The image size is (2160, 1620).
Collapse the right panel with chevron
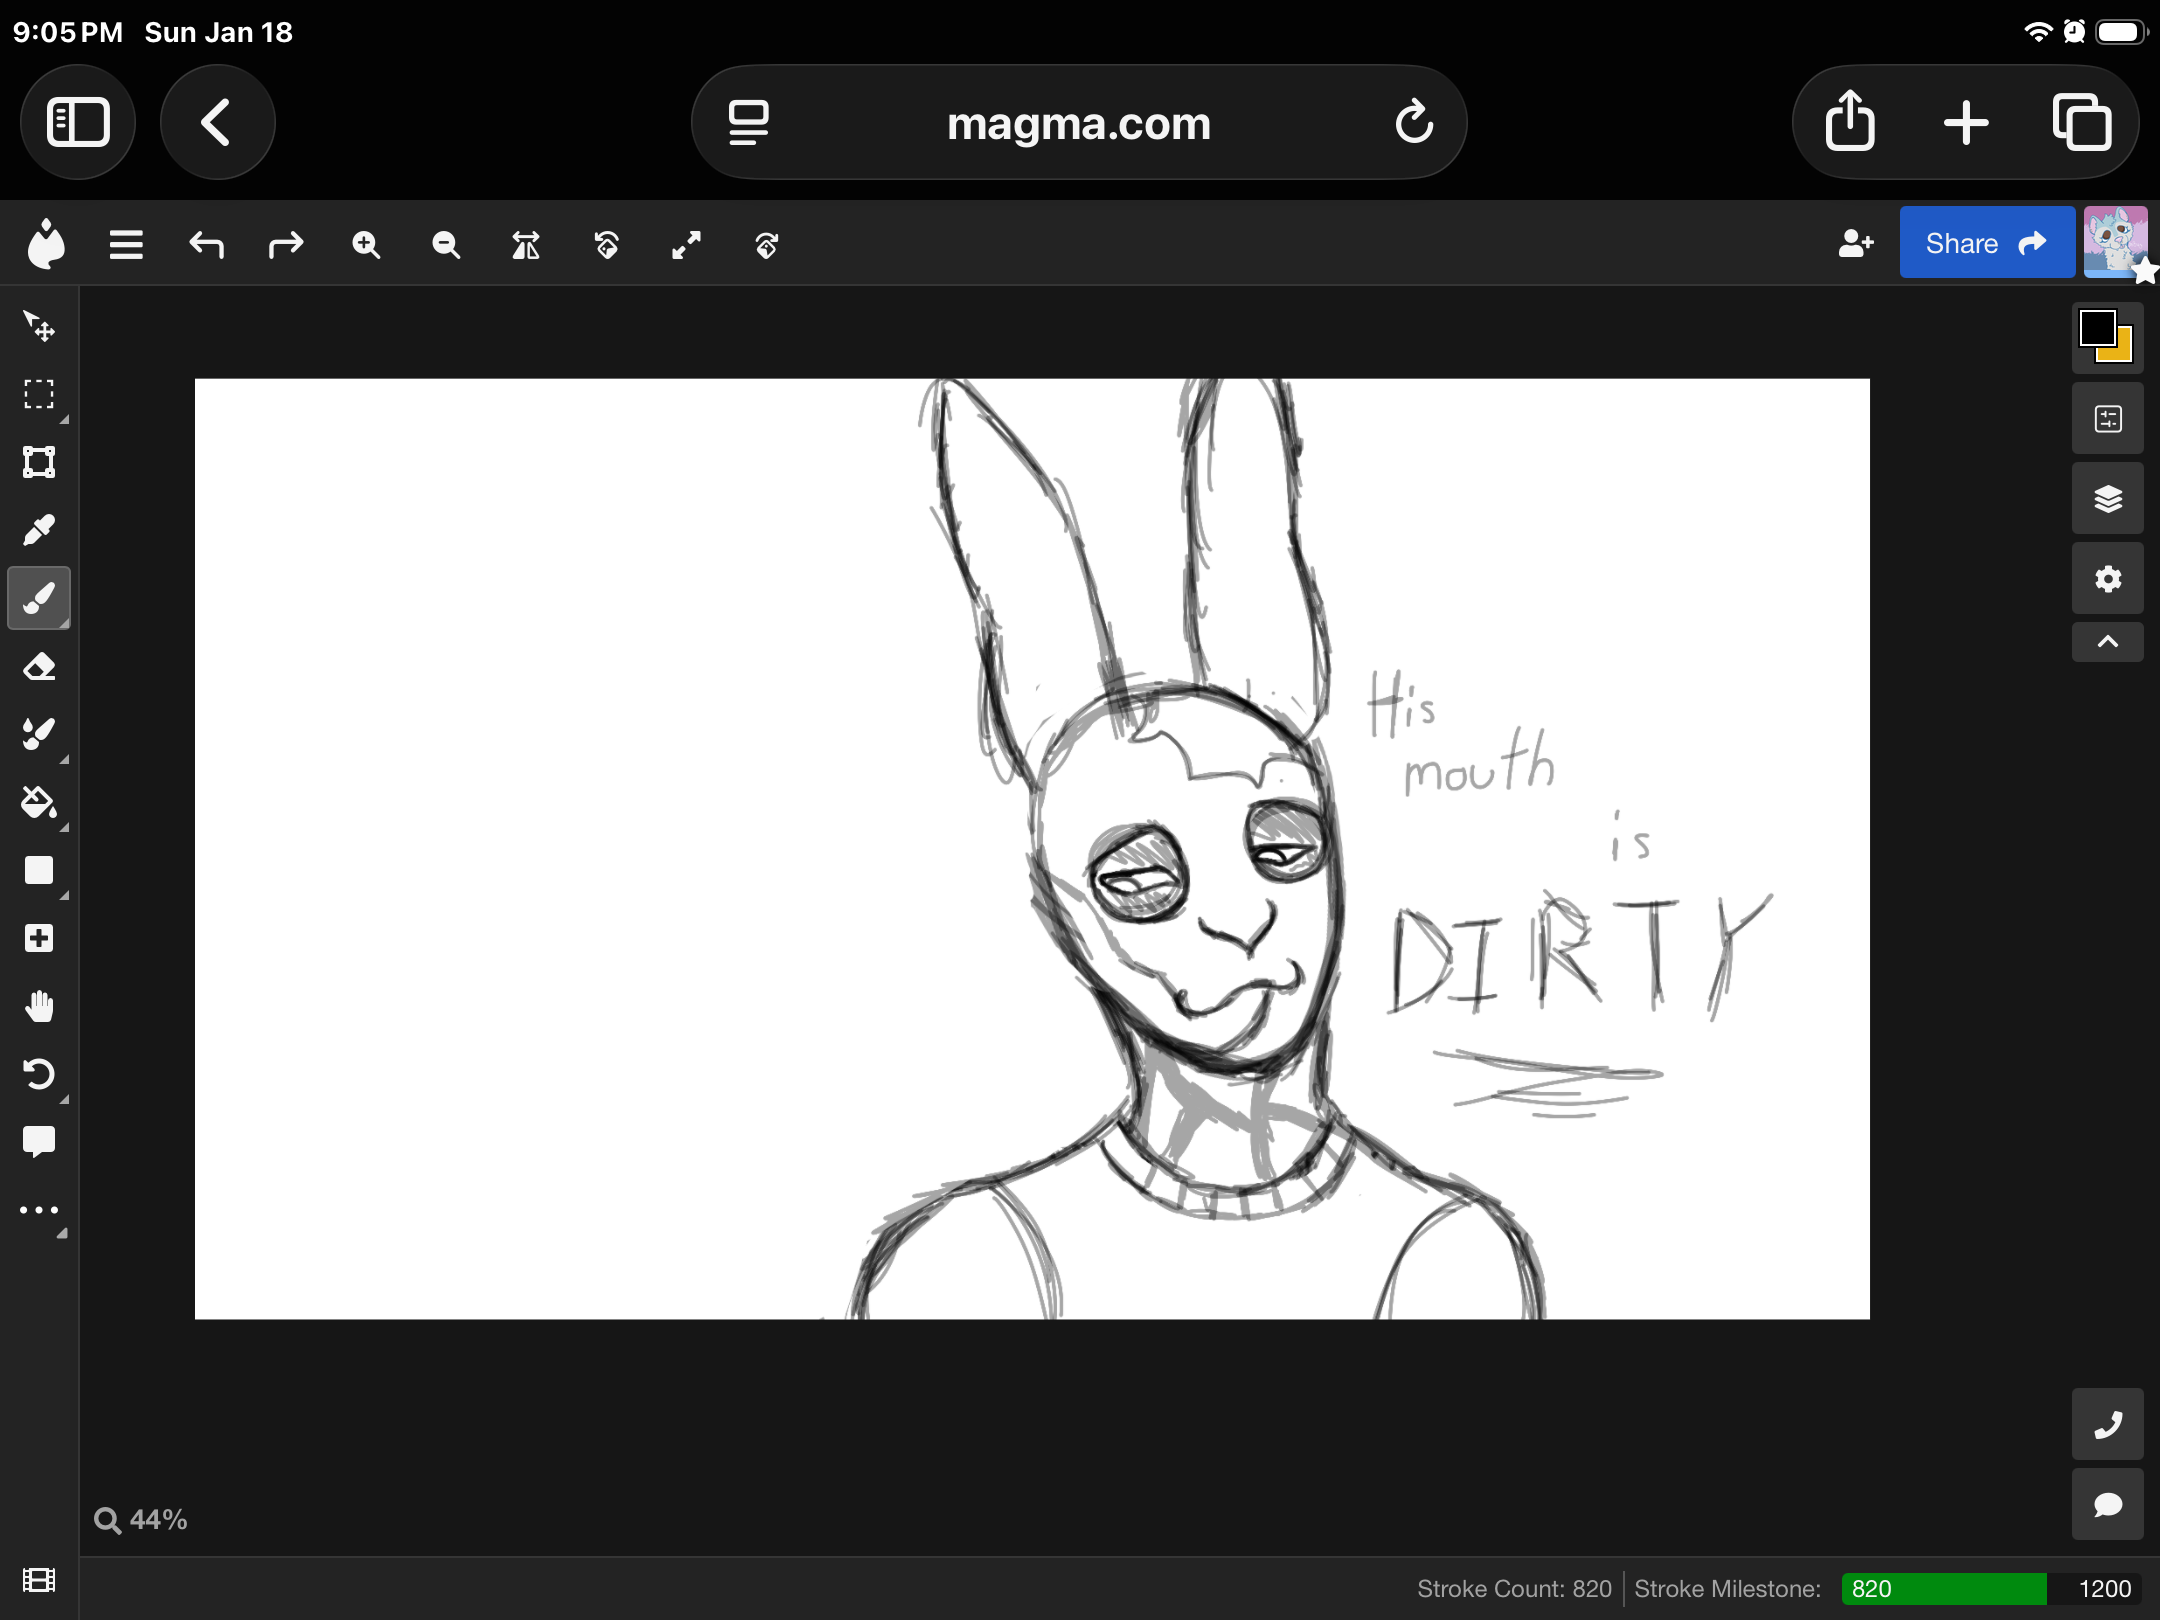[2107, 642]
